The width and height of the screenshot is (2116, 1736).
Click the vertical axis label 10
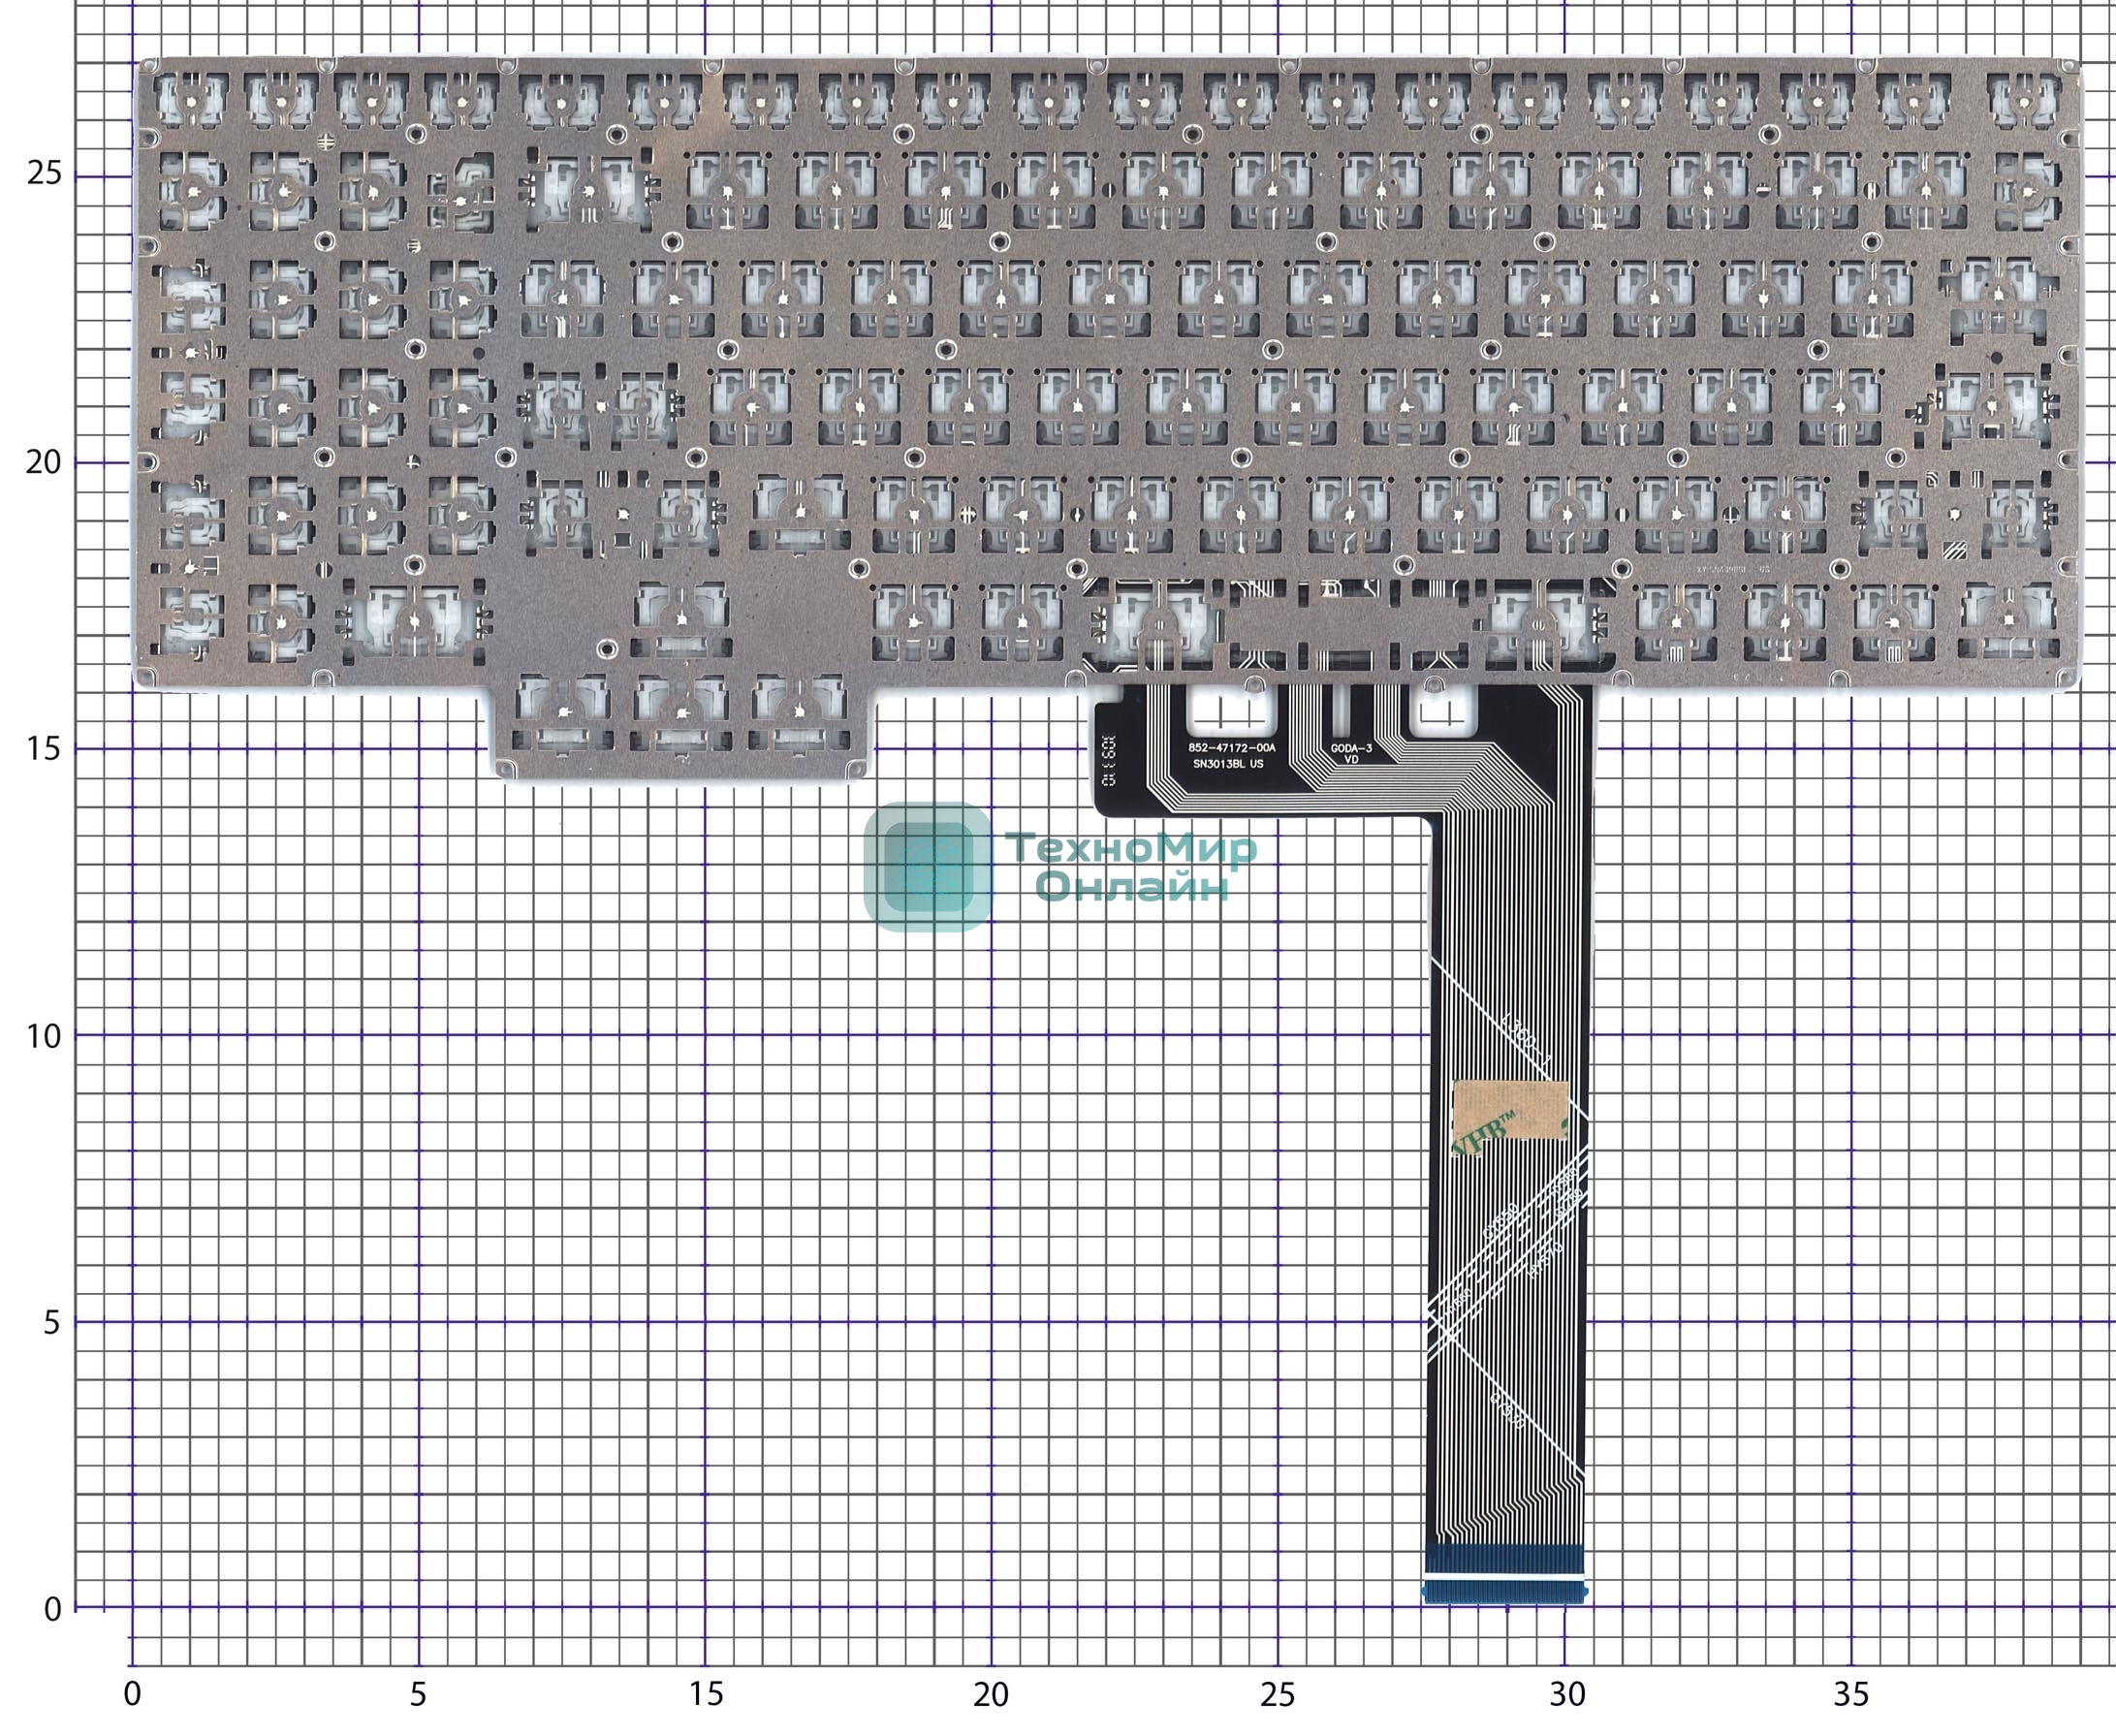44,1036
